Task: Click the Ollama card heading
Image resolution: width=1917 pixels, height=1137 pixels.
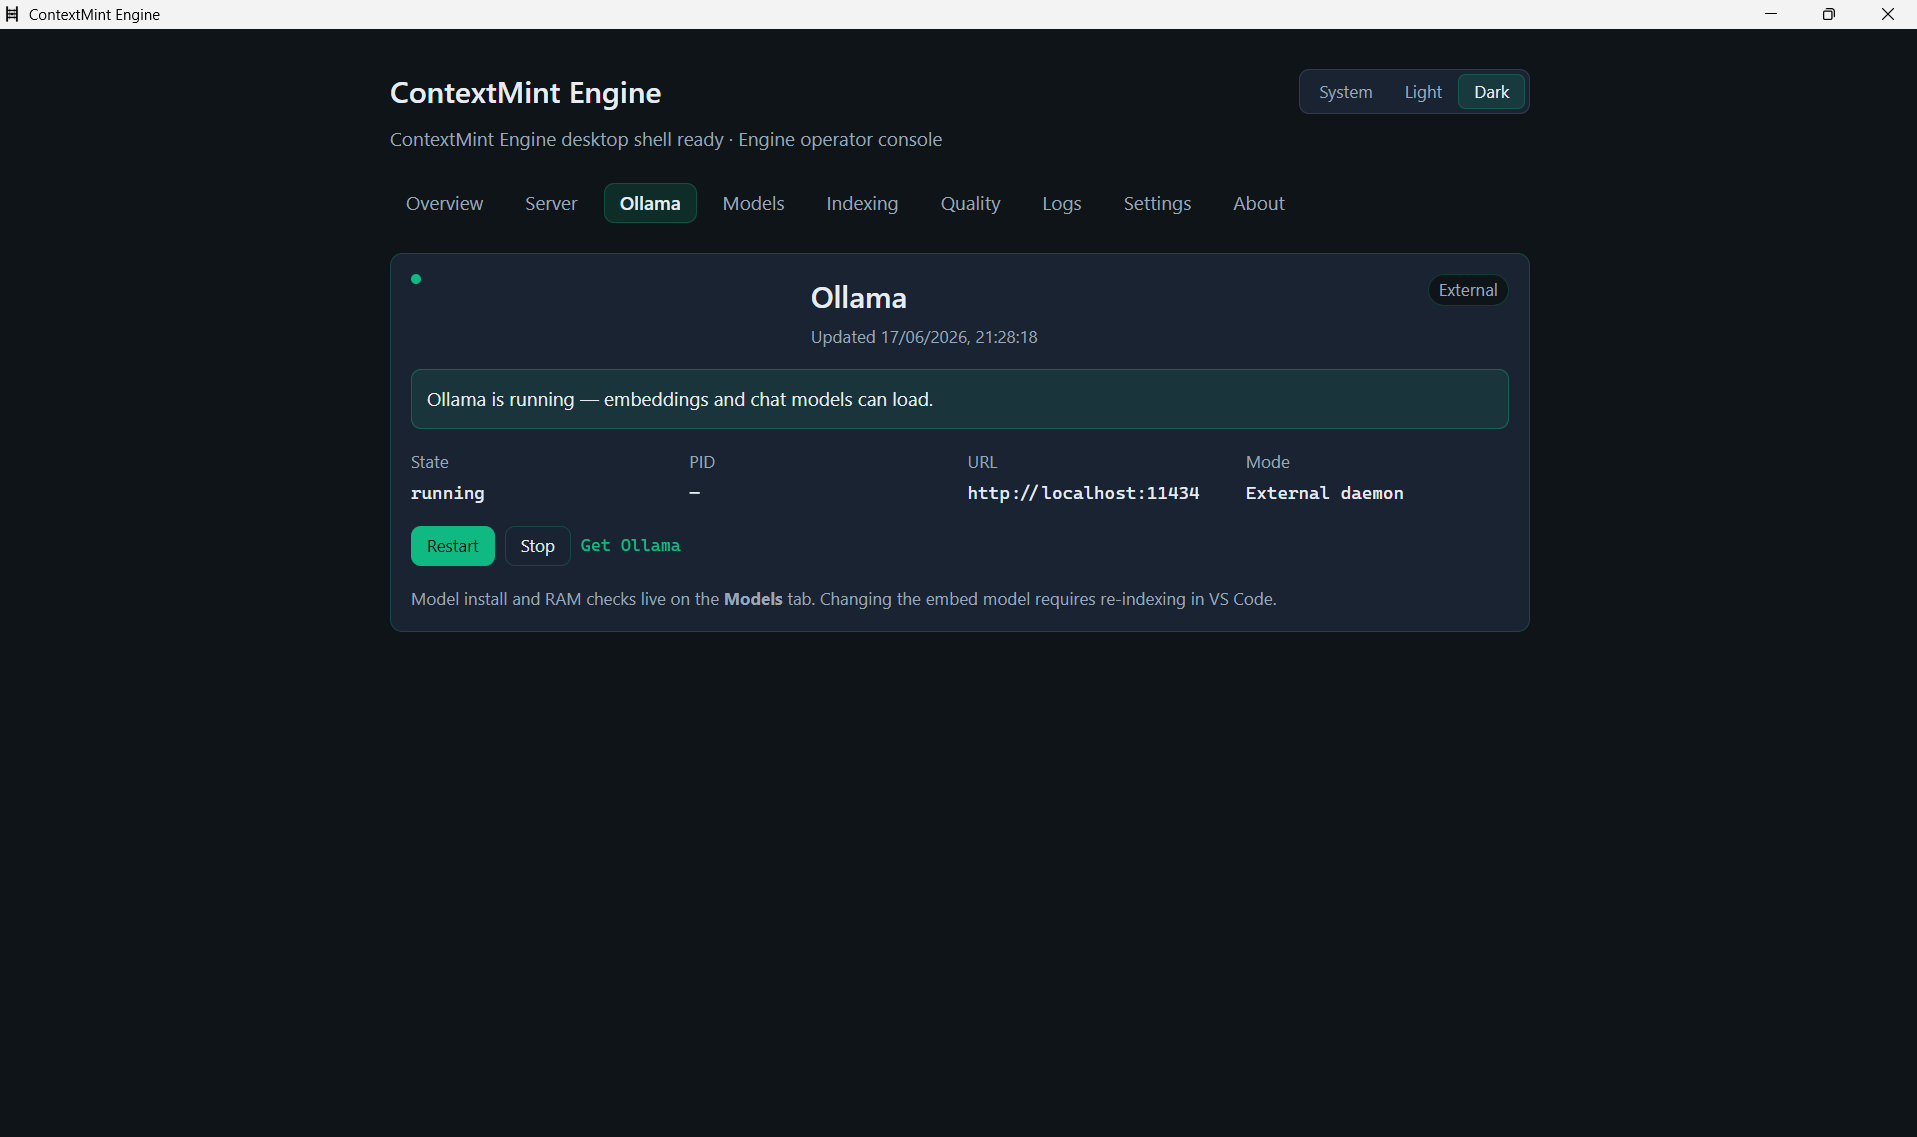Action: pos(858,297)
